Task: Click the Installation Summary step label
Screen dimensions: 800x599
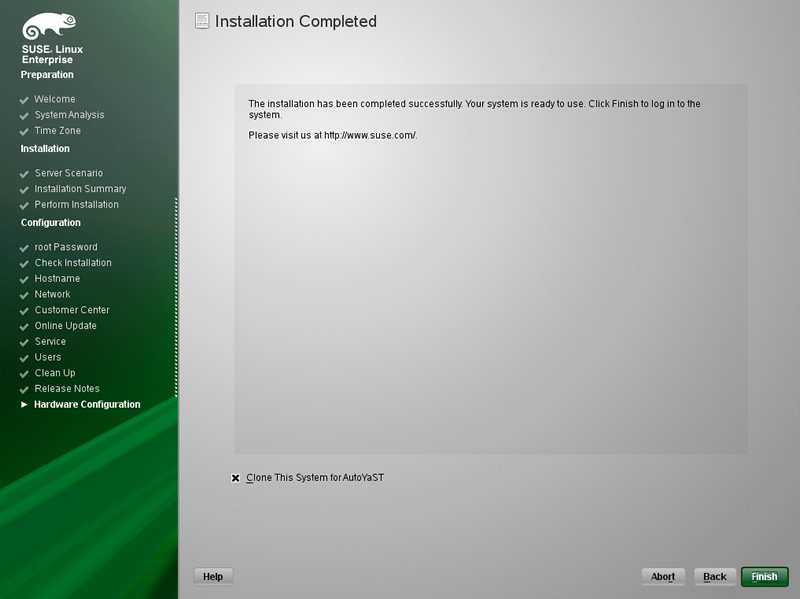Action: (x=80, y=189)
